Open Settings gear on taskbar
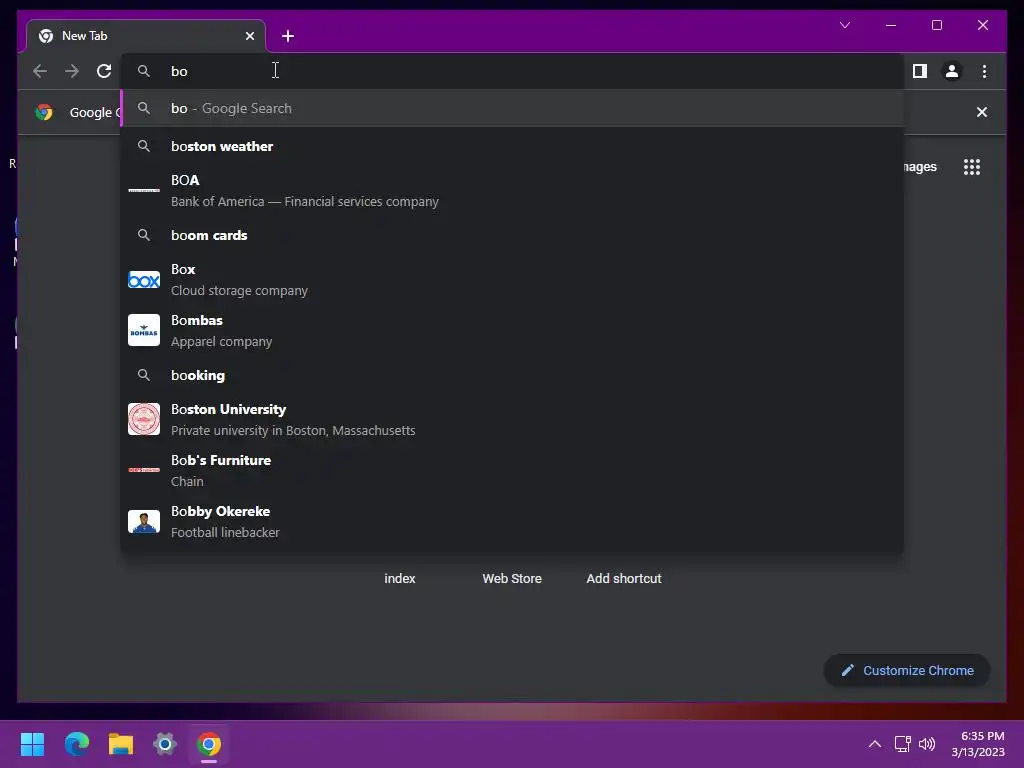 pos(165,744)
